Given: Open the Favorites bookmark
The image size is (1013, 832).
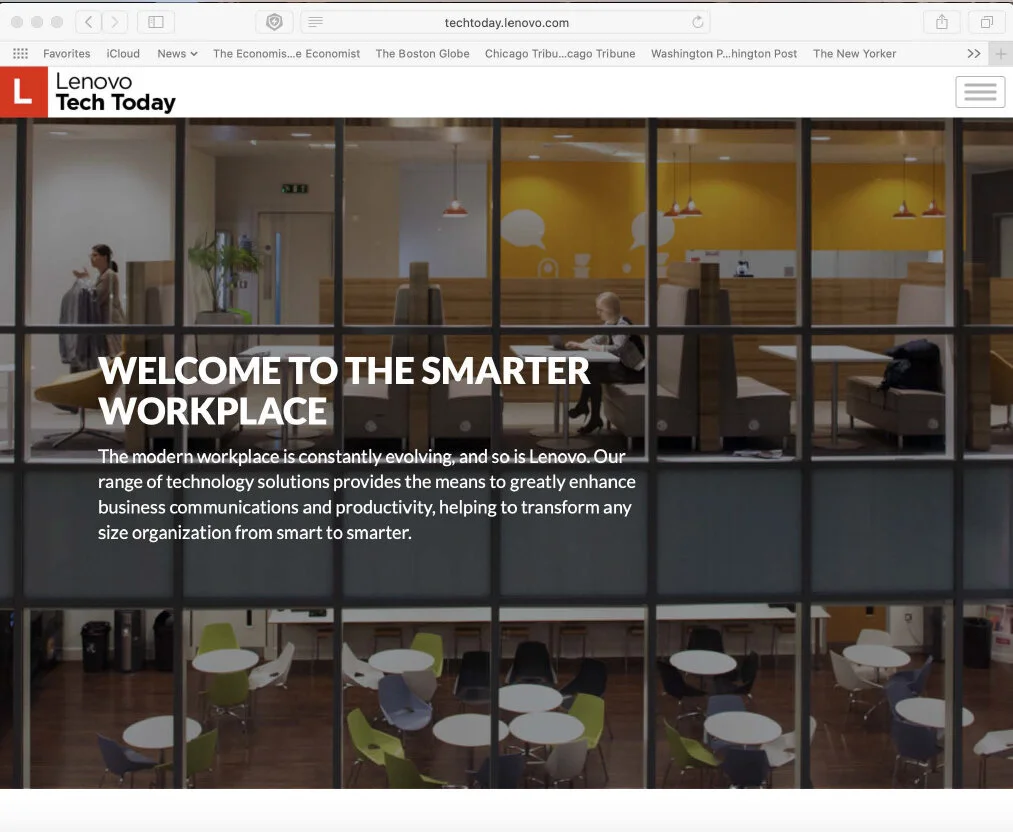Looking at the screenshot, I should coord(67,54).
